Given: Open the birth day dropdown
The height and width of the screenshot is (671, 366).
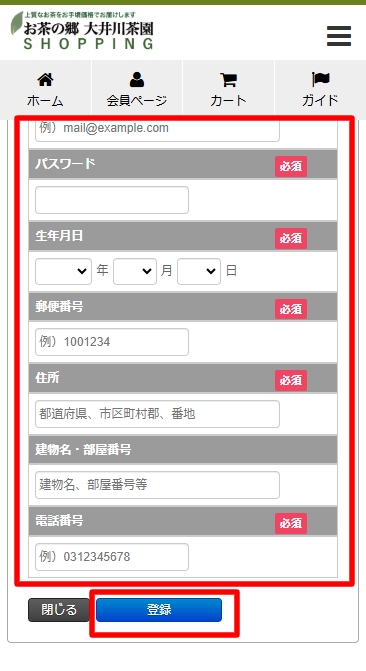Looking at the screenshot, I should click(199, 271).
